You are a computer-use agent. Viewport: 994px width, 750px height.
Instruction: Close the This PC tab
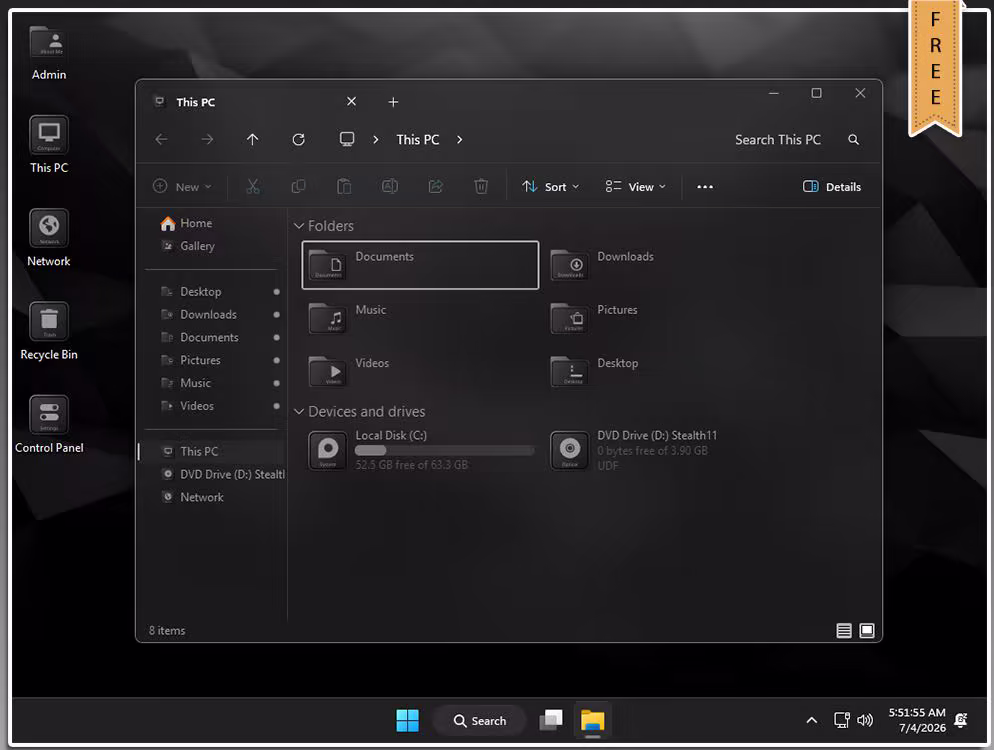(351, 101)
